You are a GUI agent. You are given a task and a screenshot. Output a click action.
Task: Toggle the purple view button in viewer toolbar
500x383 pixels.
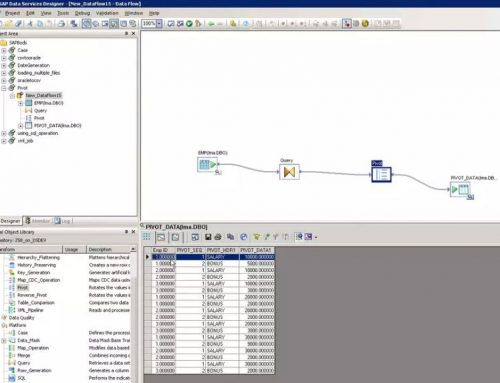click(x=308, y=237)
